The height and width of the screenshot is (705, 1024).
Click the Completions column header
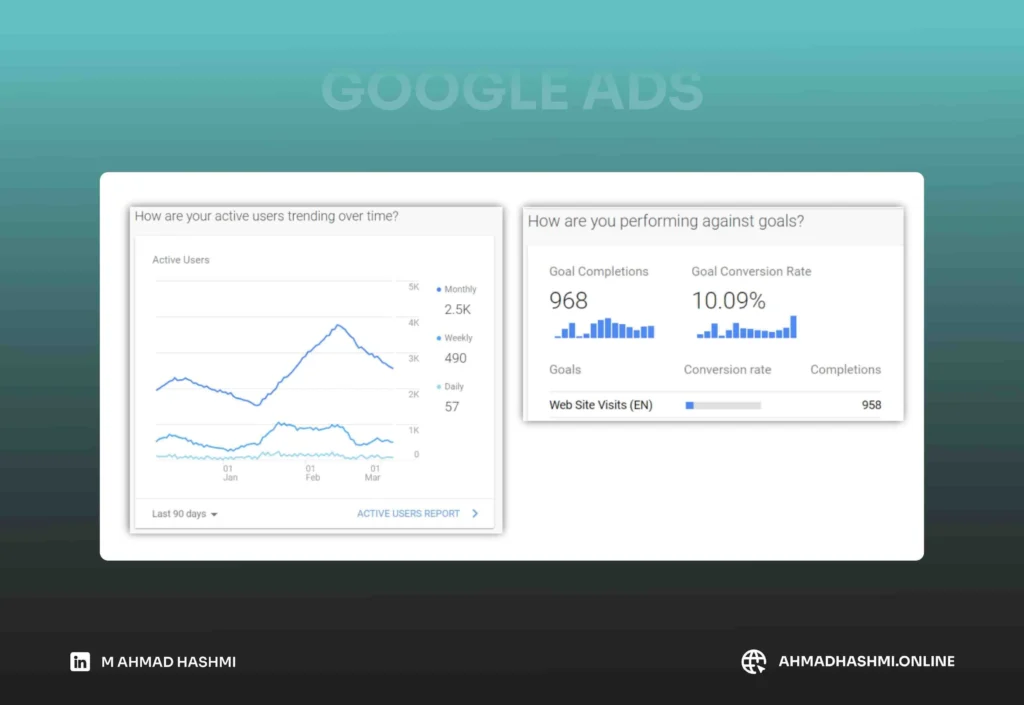845,369
